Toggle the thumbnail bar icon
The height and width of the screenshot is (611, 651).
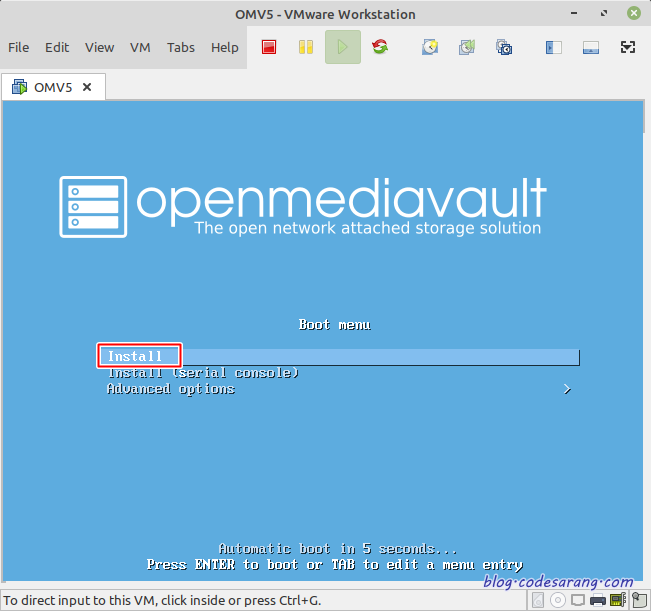pyautogui.click(x=590, y=47)
